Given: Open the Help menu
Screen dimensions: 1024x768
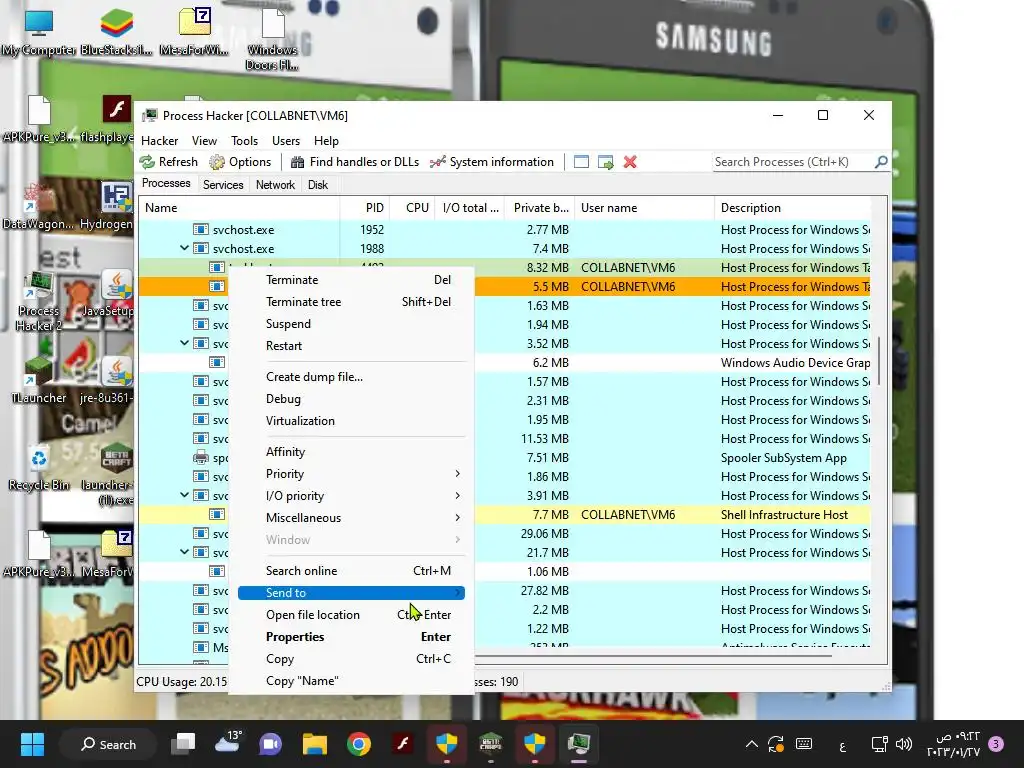Looking at the screenshot, I should (x=326, y=140).
